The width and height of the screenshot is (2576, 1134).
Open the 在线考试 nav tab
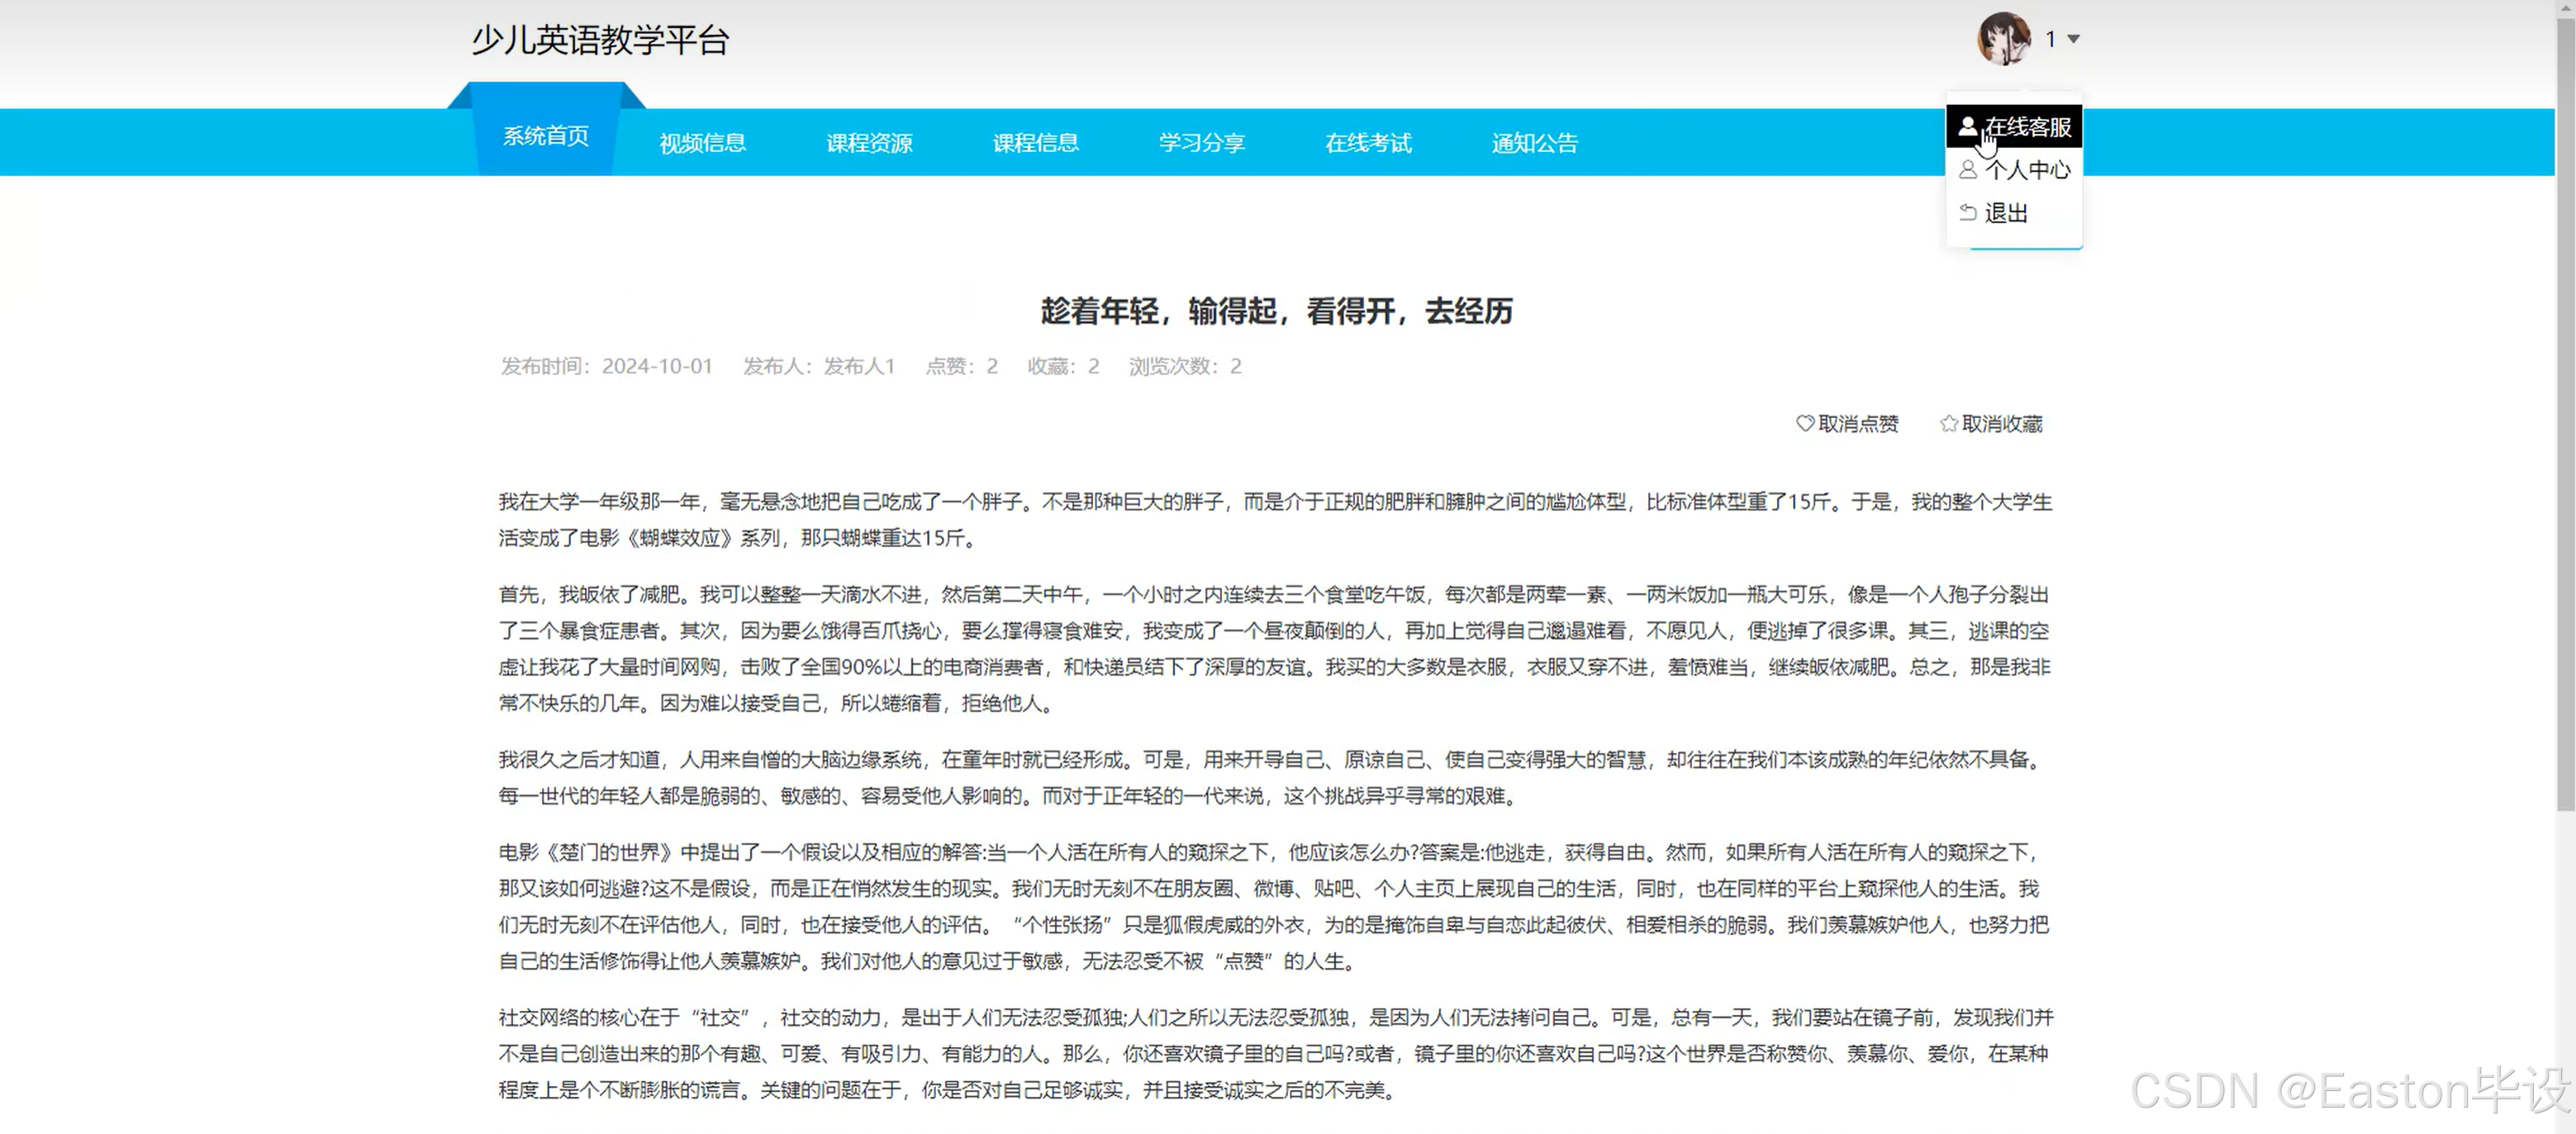tap(1368, 142)
